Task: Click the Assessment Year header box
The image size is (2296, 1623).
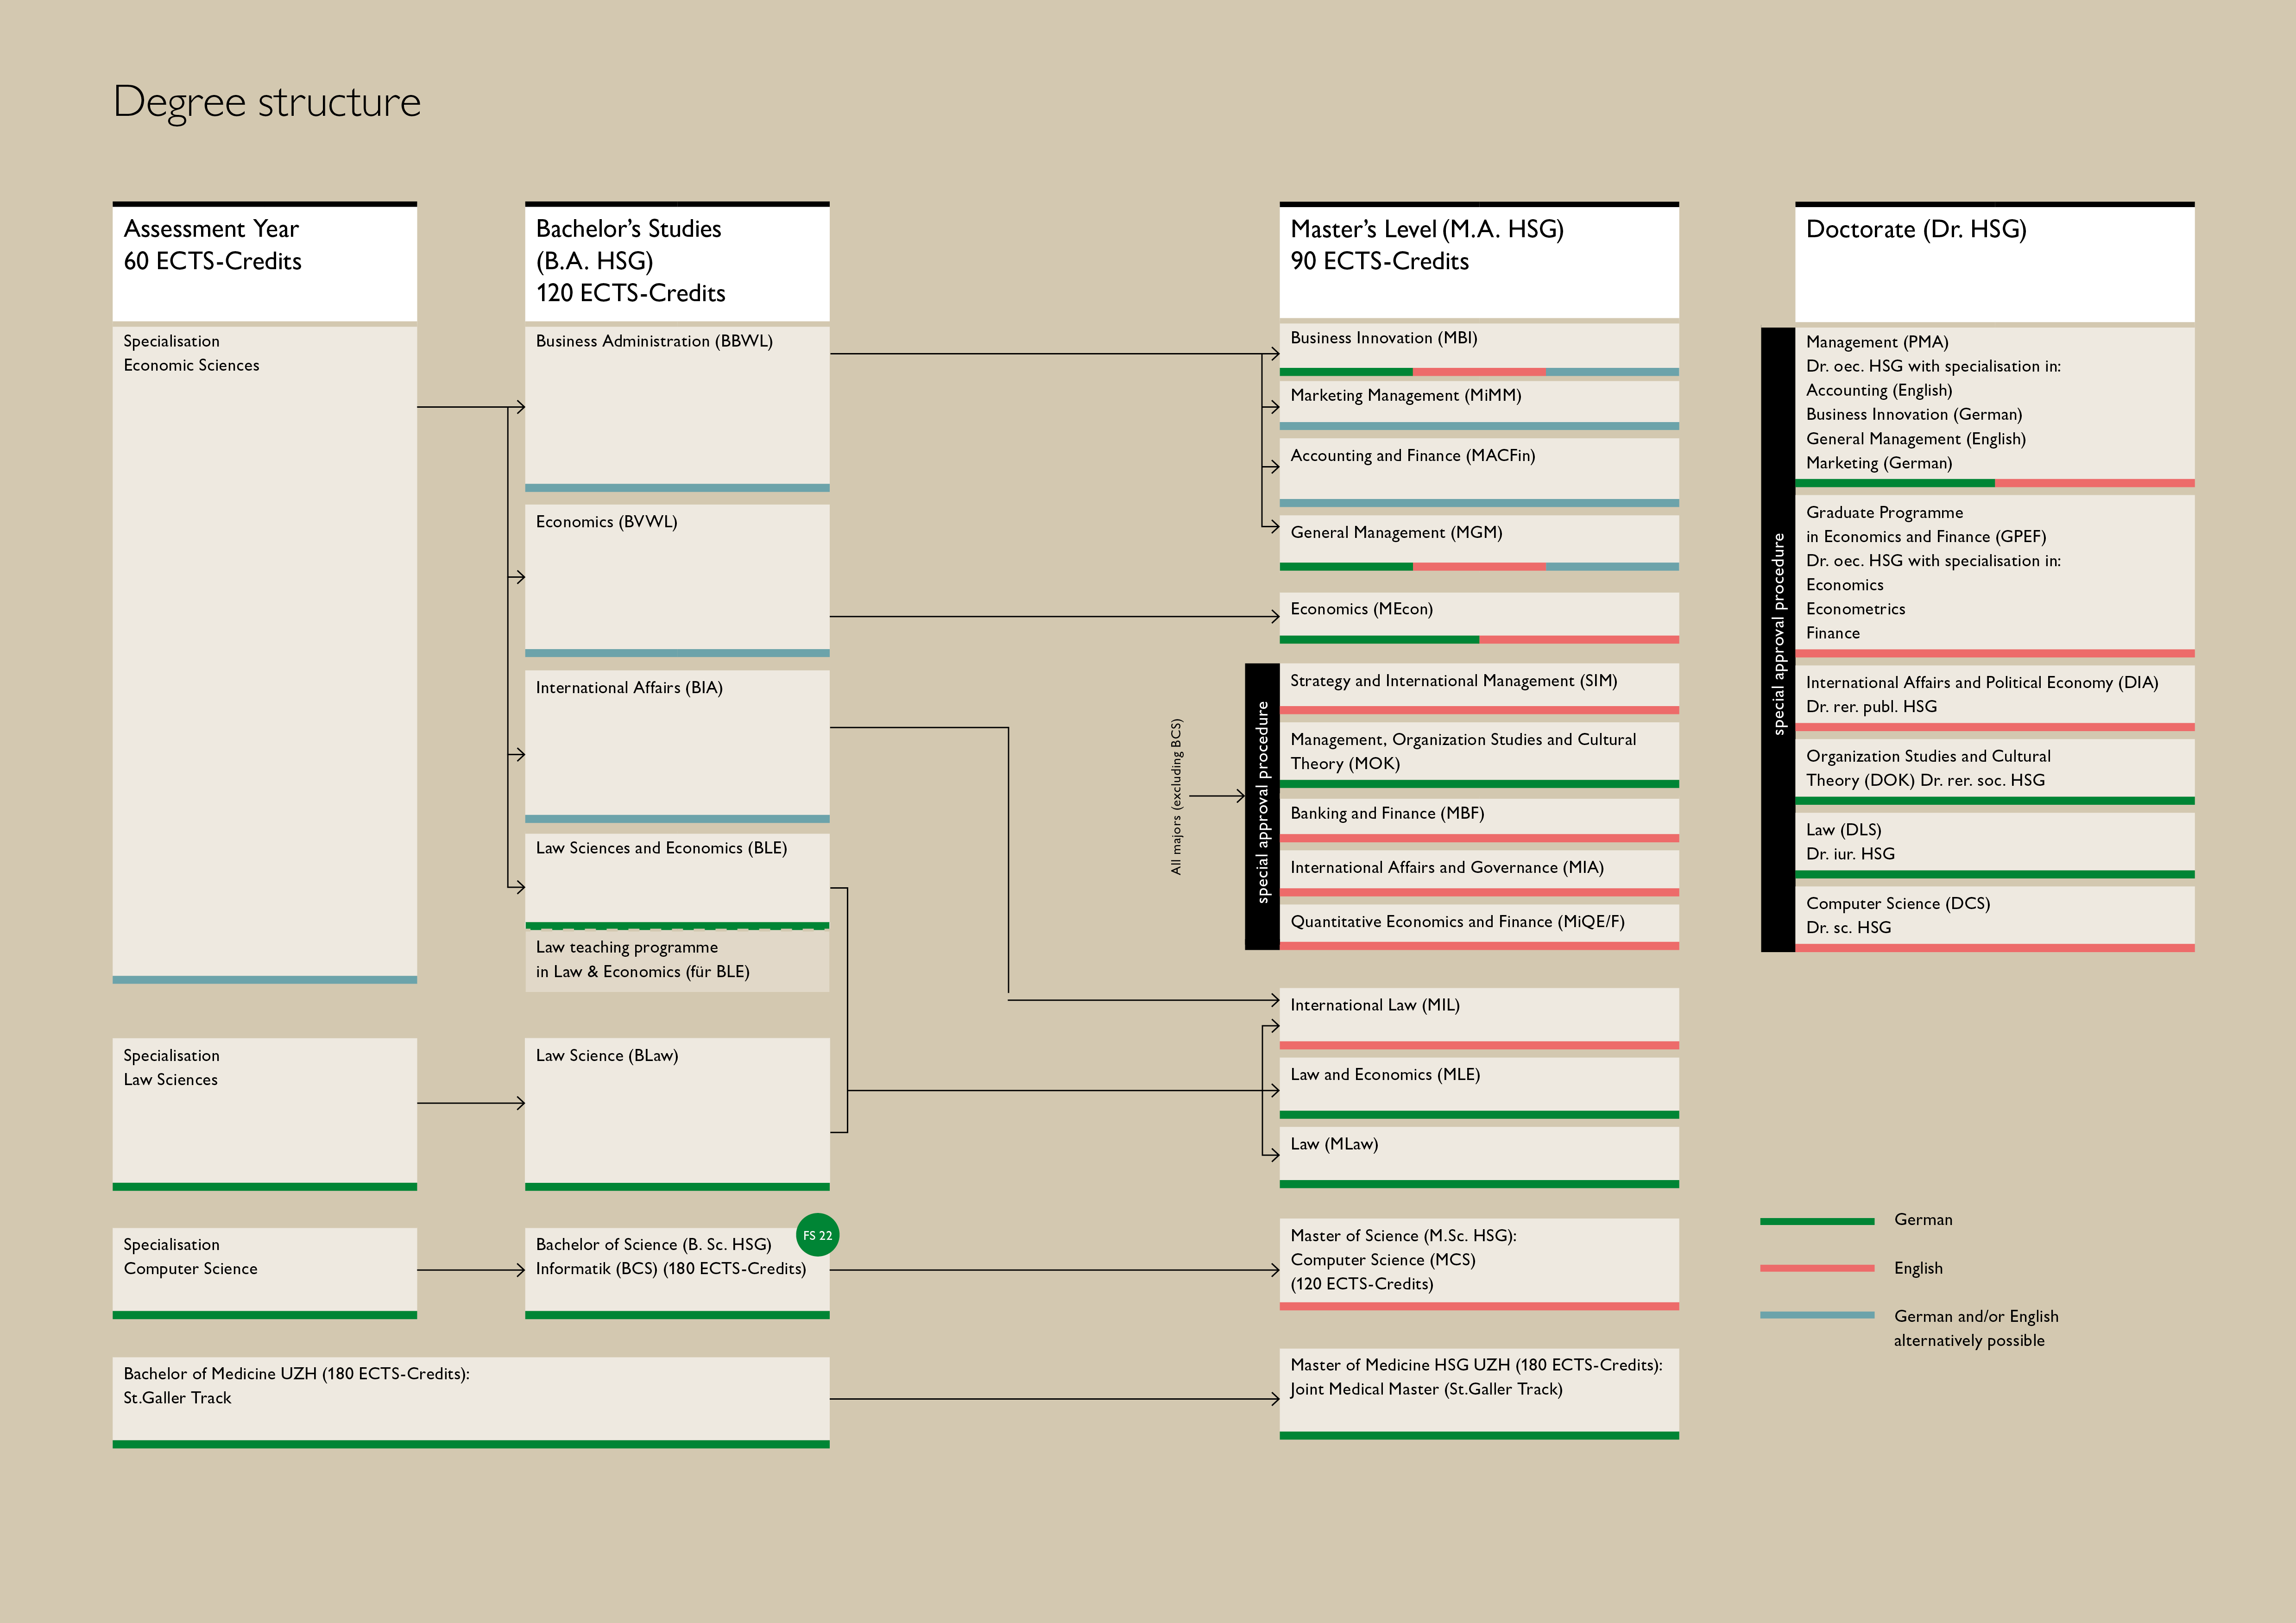Action: [x=264, y=262]
